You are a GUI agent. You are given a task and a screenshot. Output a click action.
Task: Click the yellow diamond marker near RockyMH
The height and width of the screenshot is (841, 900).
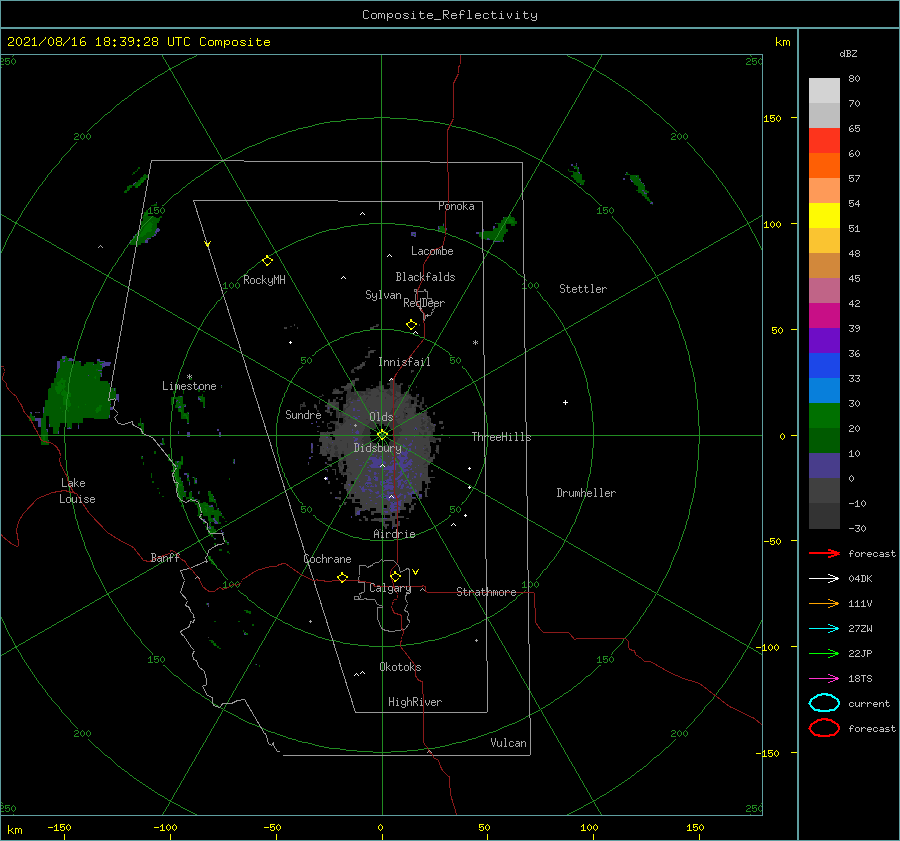click(x=267, y=261)
